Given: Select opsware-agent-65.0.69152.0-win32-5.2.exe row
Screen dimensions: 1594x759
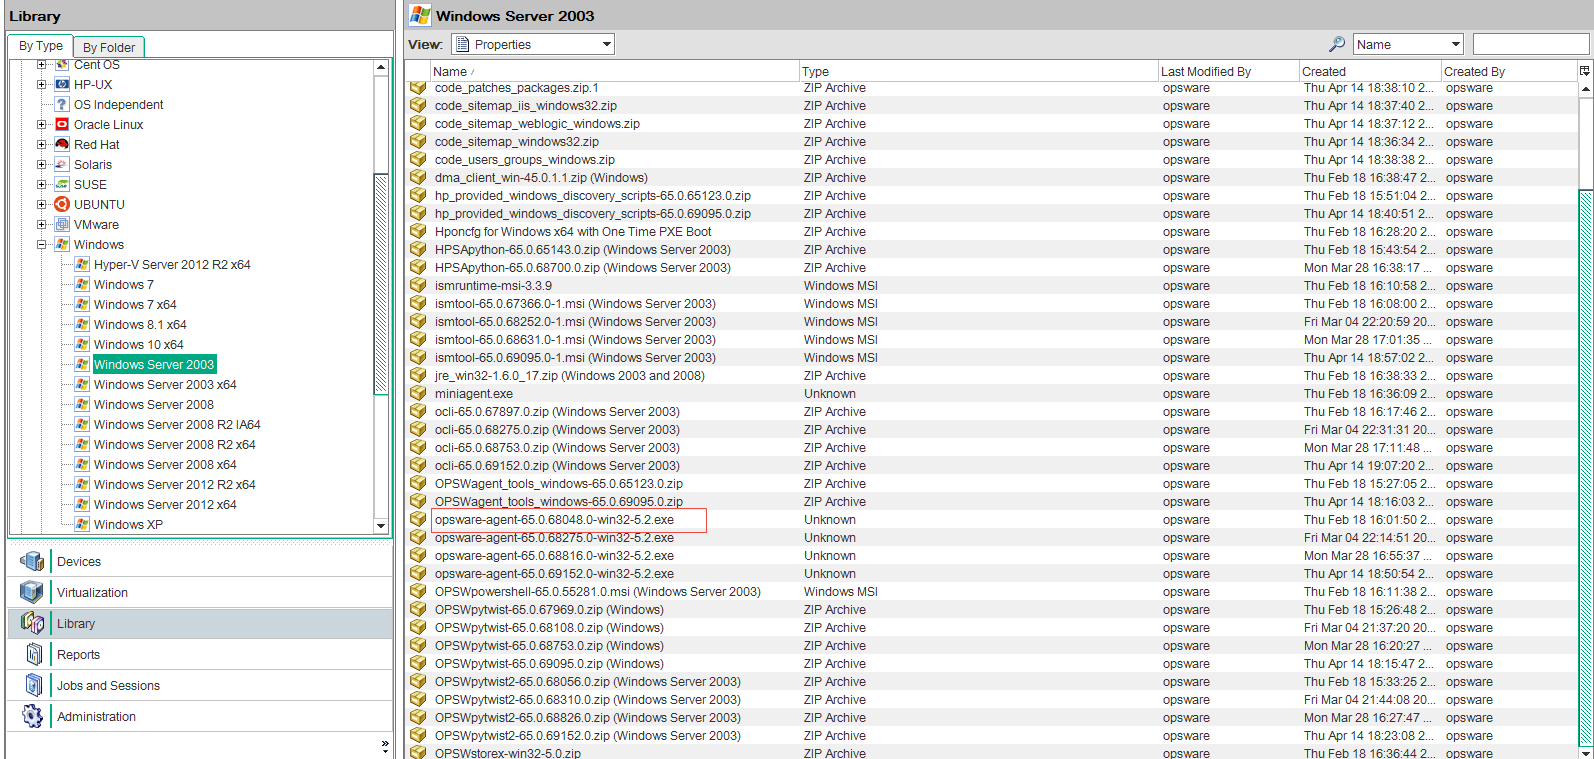Looking at the screenshot, I should [992, 574].
